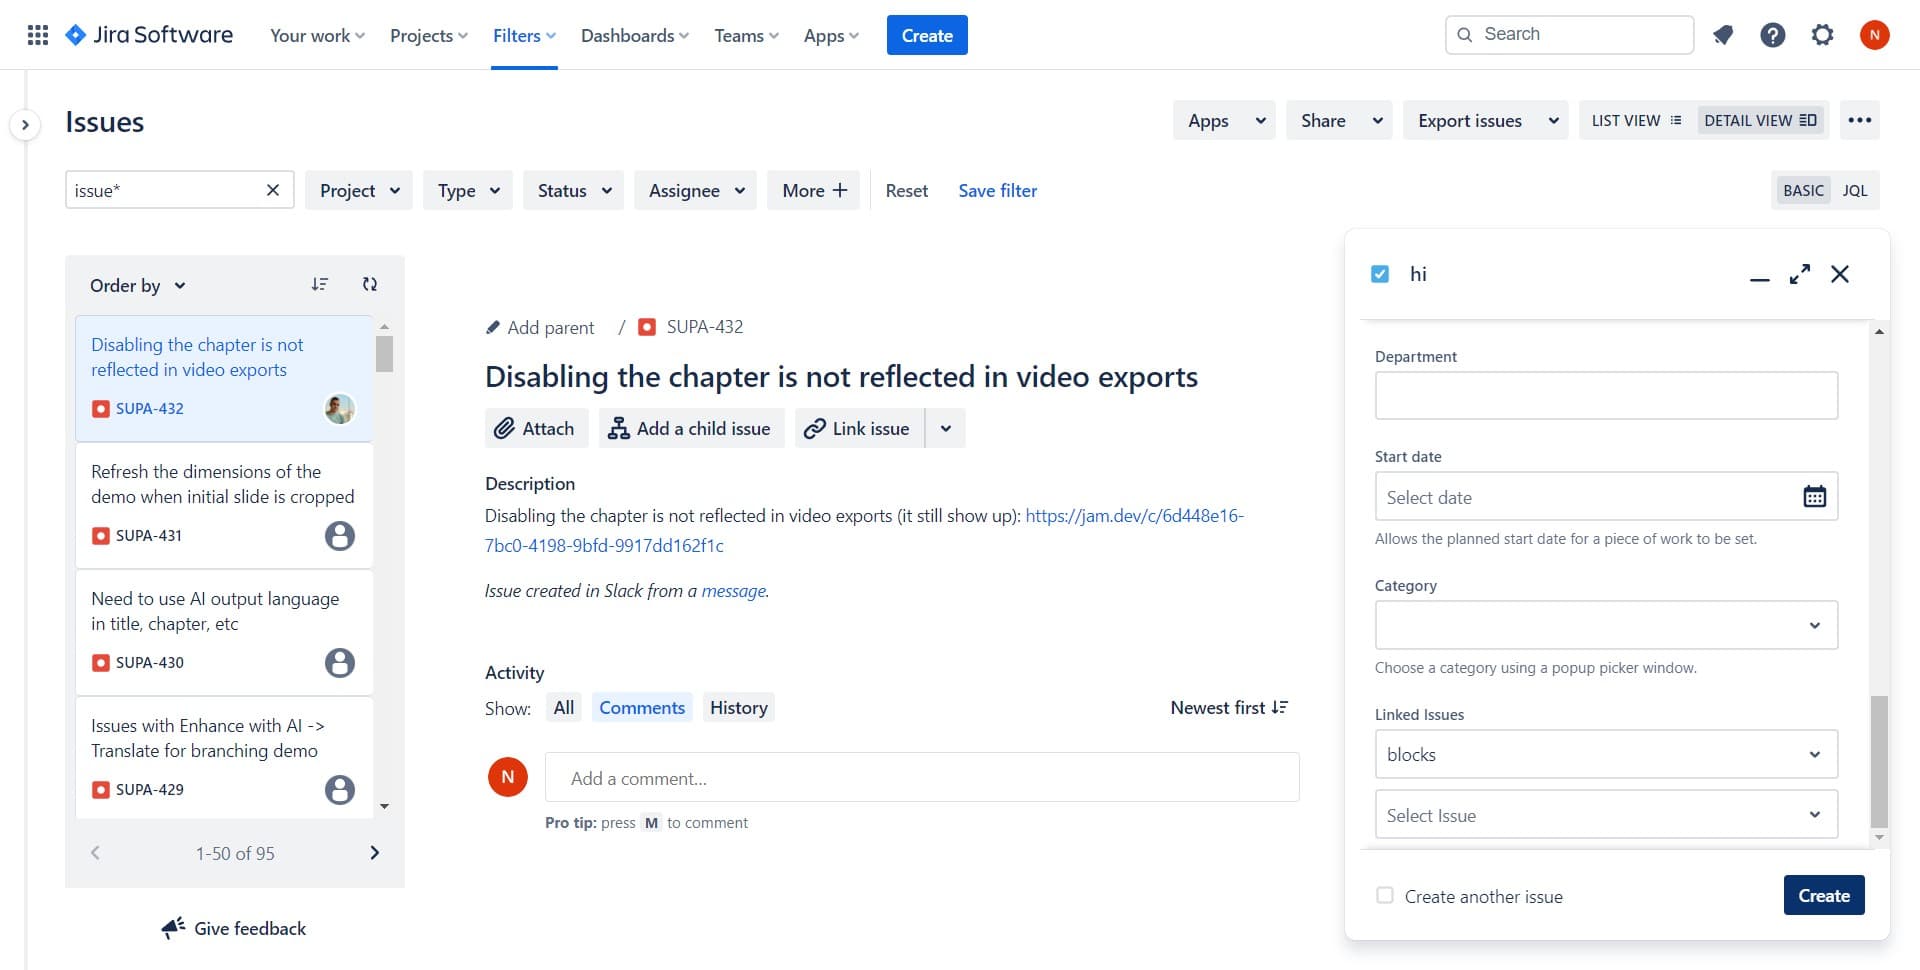Open notifications via the flag icon

click(1723, 34)
